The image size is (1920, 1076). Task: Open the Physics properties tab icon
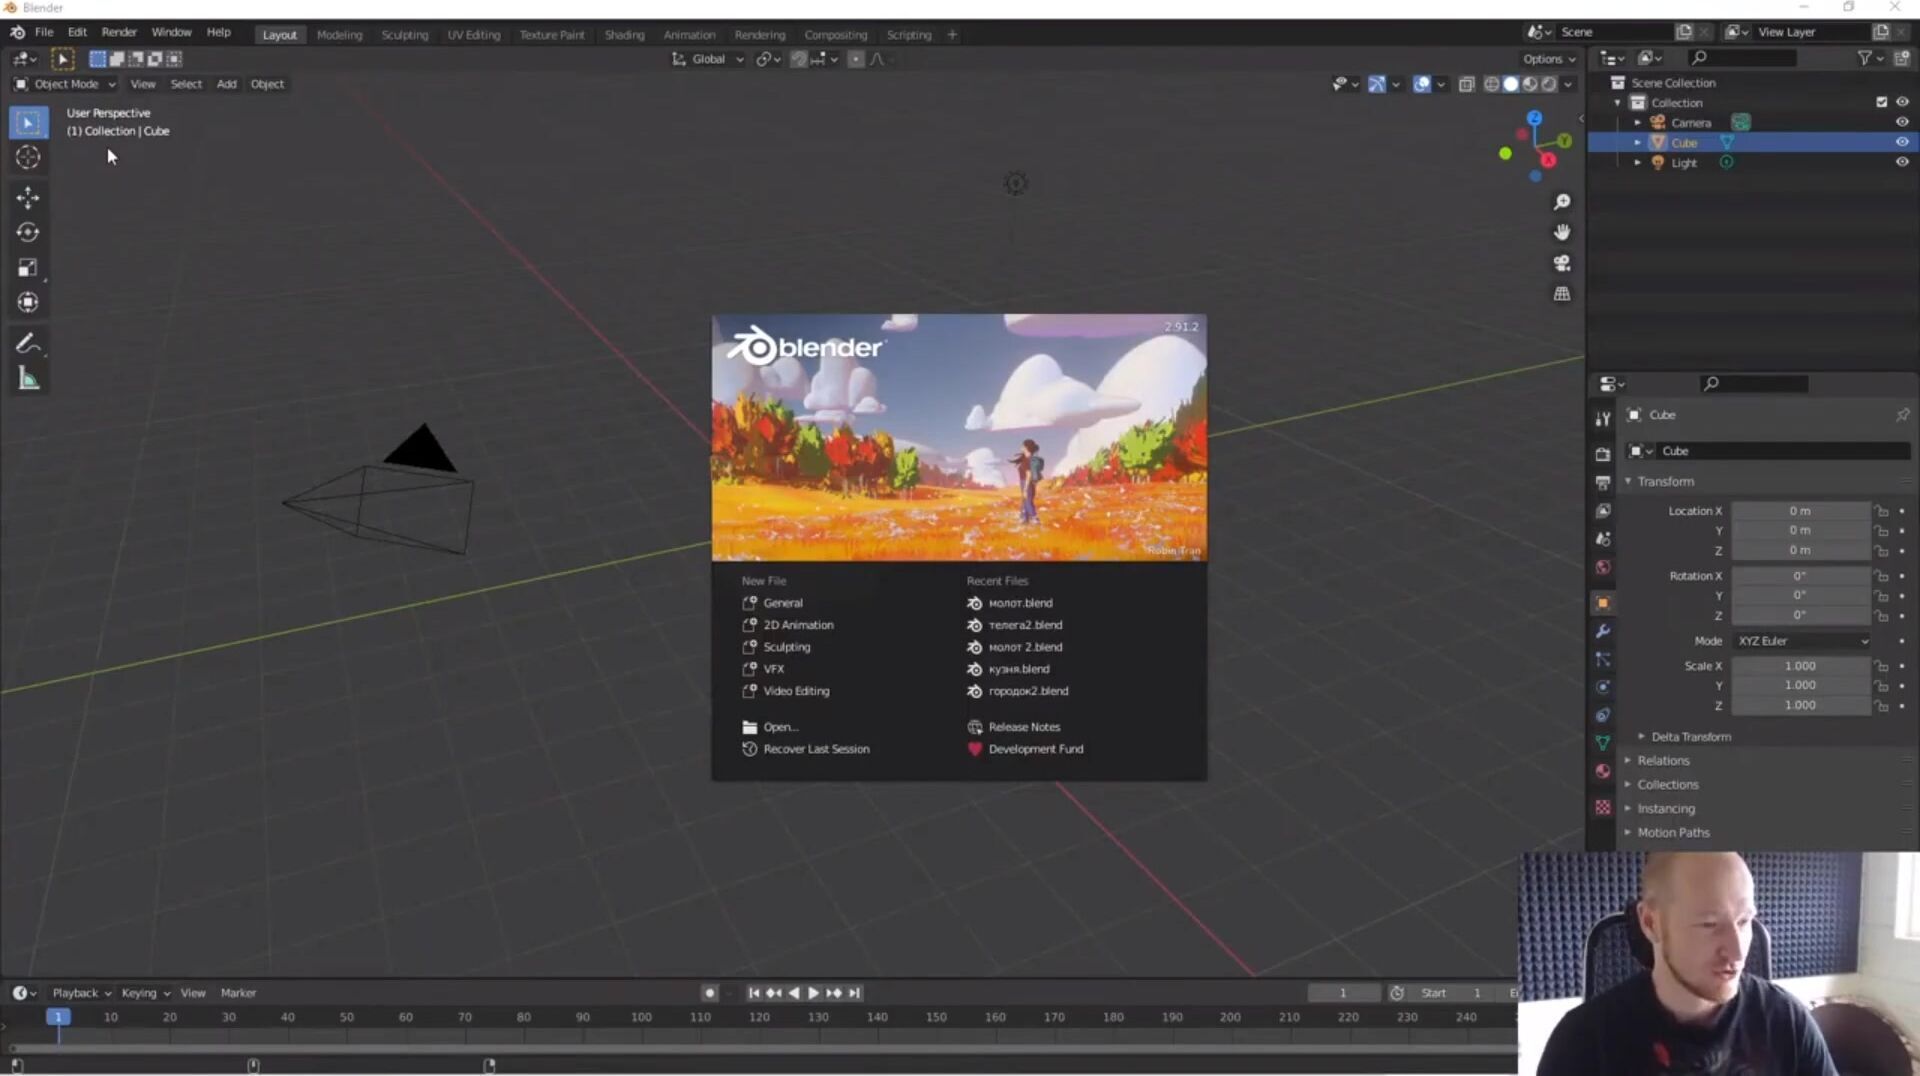click(x=1603, y=687)
